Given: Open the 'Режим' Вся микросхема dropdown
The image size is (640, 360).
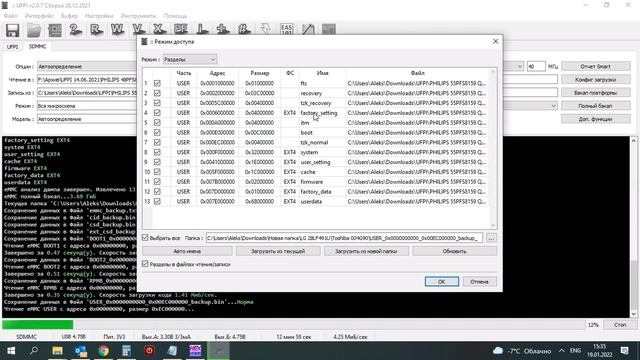Looking at the screenshot, I should 87,106.
